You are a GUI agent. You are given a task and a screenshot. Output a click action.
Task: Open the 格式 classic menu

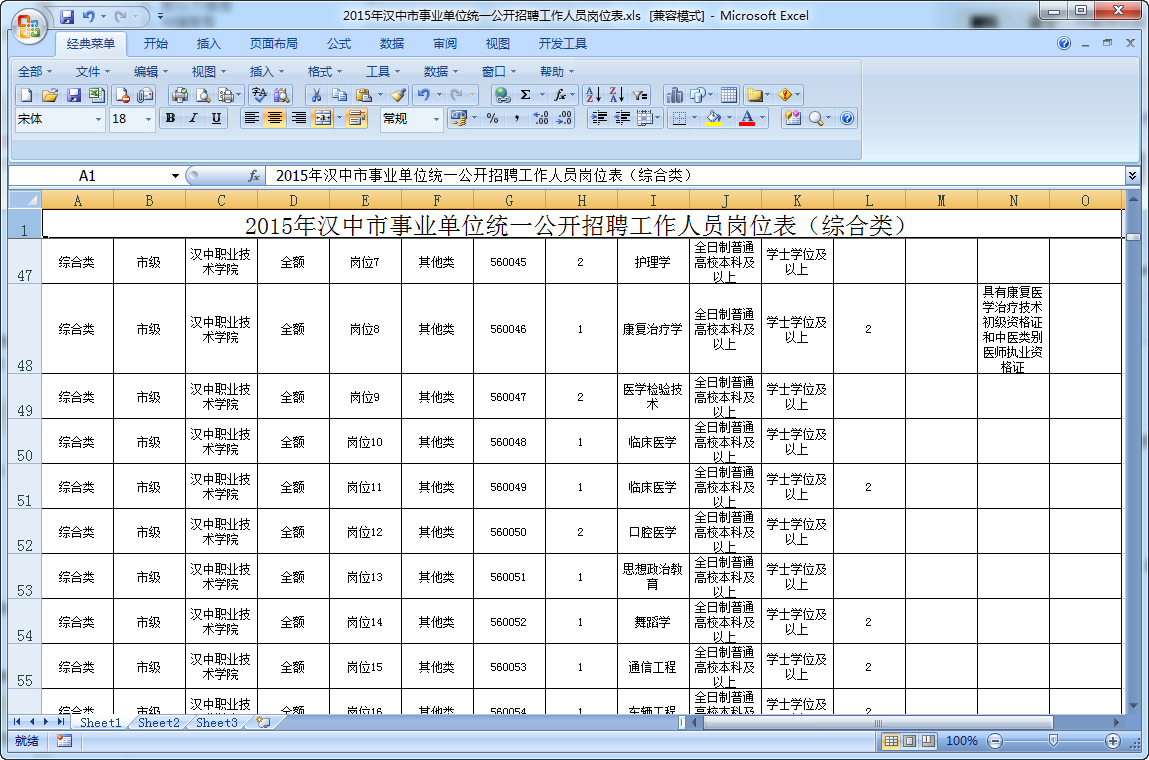[x=325, y=71]
